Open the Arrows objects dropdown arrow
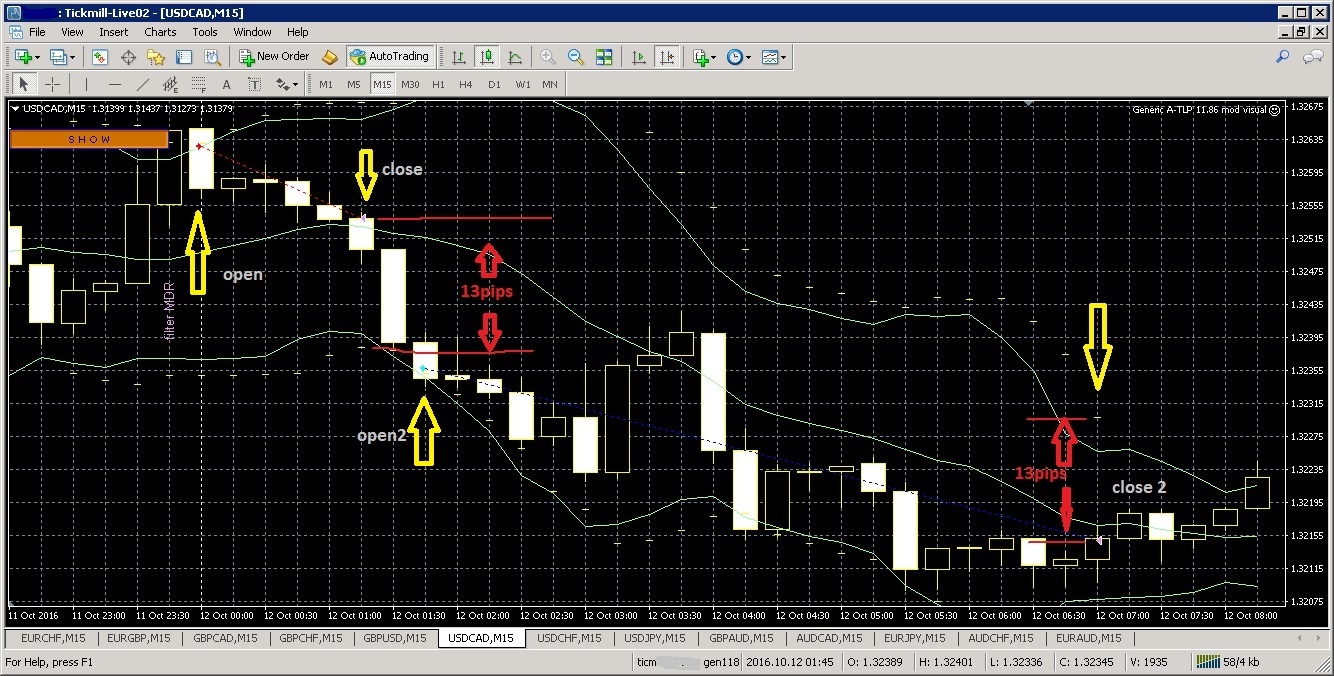Image resolution: width=1334 pixels, height=676 pixels. [x=297, y=84]
